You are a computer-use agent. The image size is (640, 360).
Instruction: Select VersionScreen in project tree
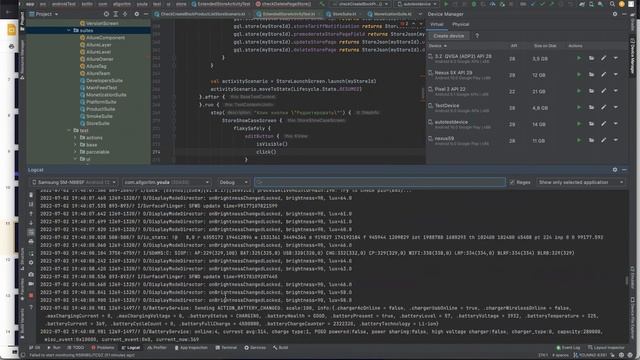(102, 23)
